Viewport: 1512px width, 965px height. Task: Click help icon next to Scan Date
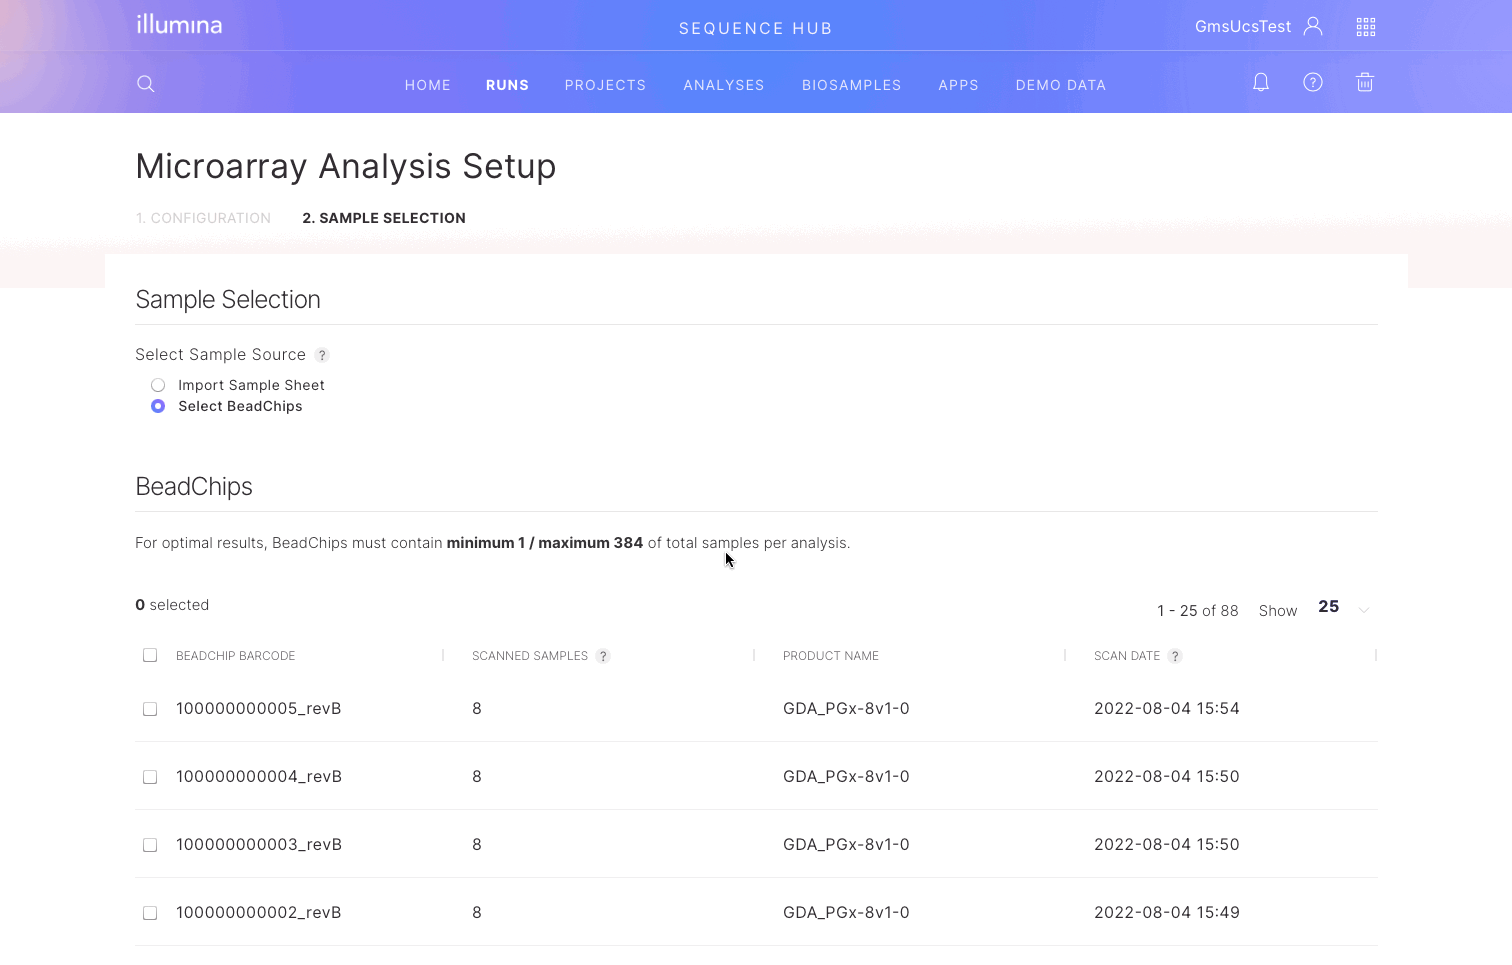pyautogui.click(x=1175, y=657)
